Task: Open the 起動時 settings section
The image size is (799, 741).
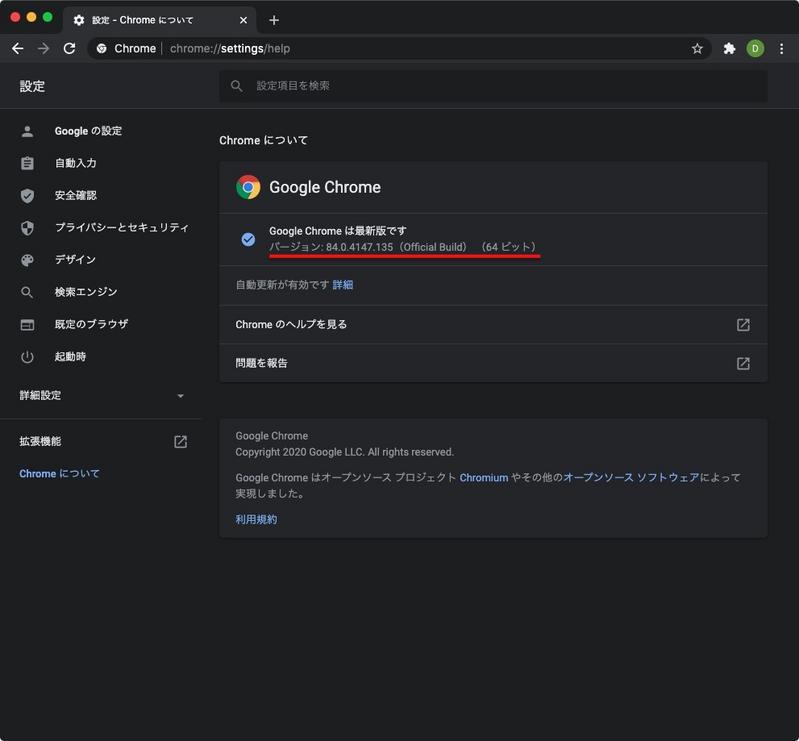Action: tap(70, 356)
